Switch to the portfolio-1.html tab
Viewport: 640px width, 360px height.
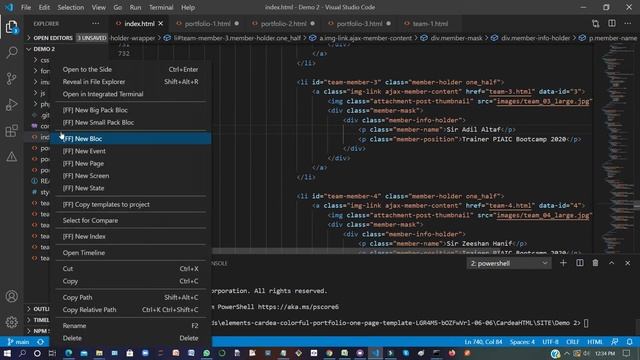(x=208, y=24)
